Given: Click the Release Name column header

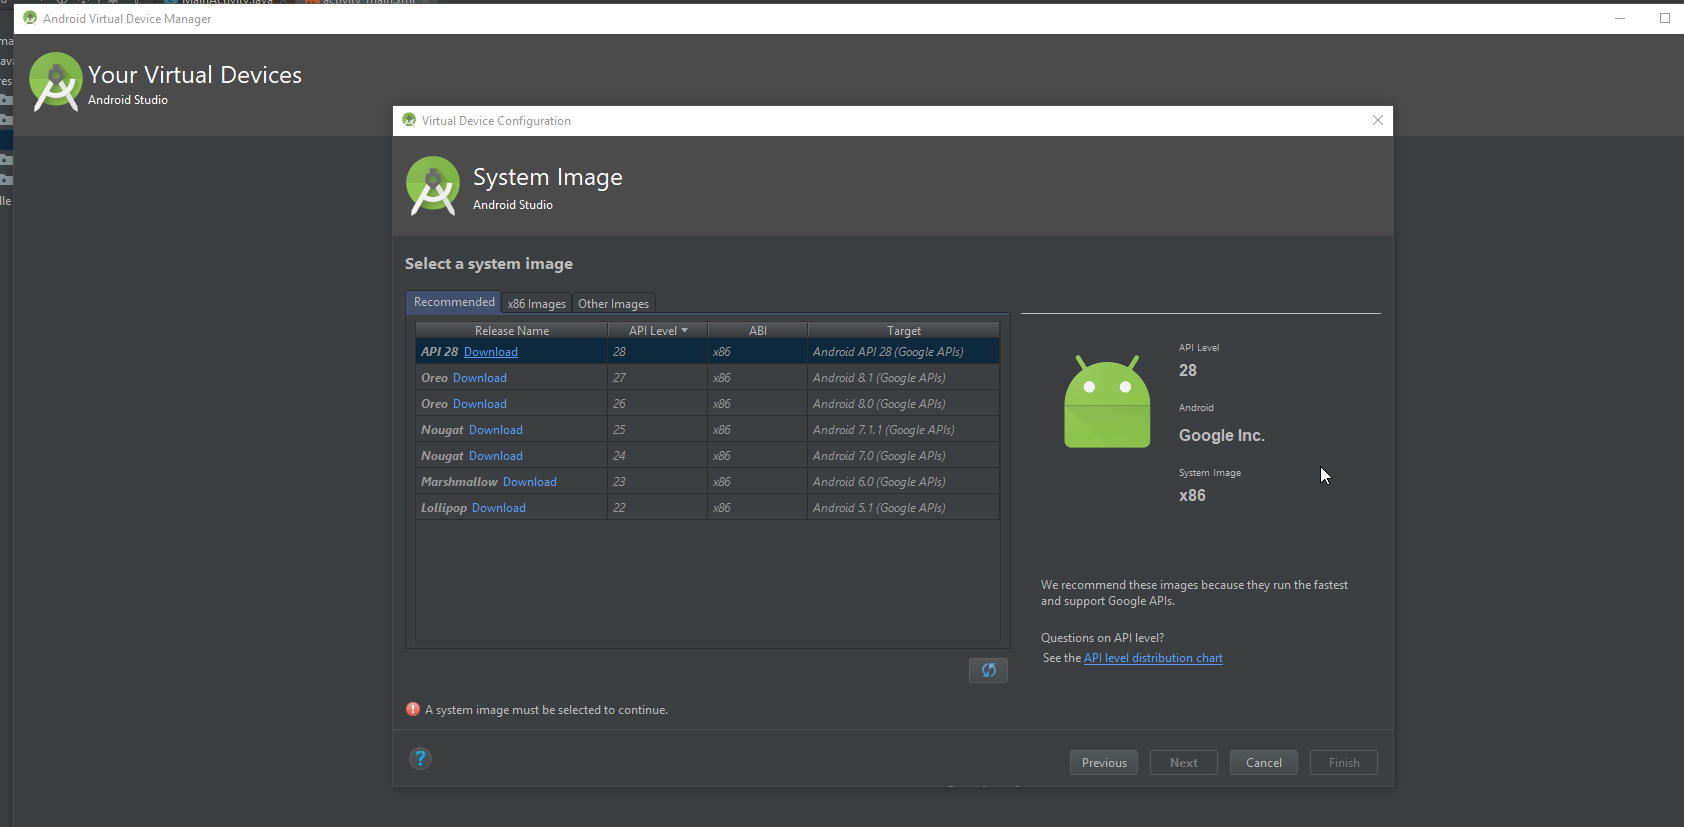Looking at the screenshot, I should point(512,330).
